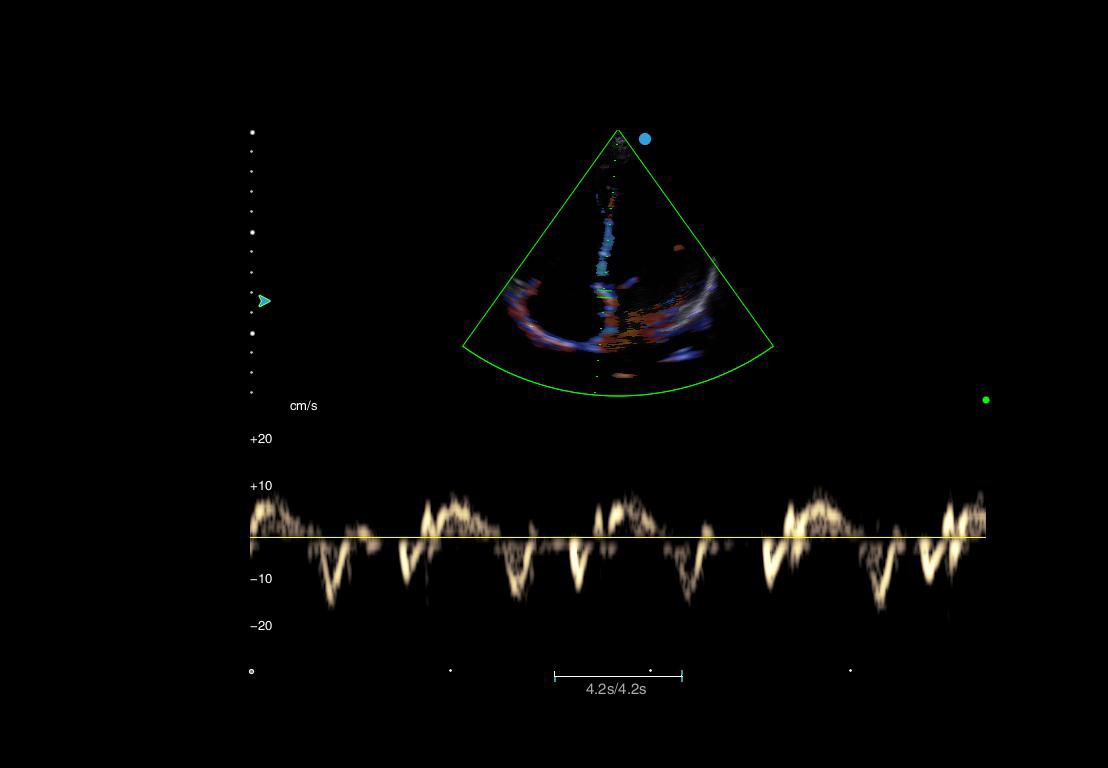
Task: Click the cyan depth focus arrow marker
Action: (x=264, y=301)
